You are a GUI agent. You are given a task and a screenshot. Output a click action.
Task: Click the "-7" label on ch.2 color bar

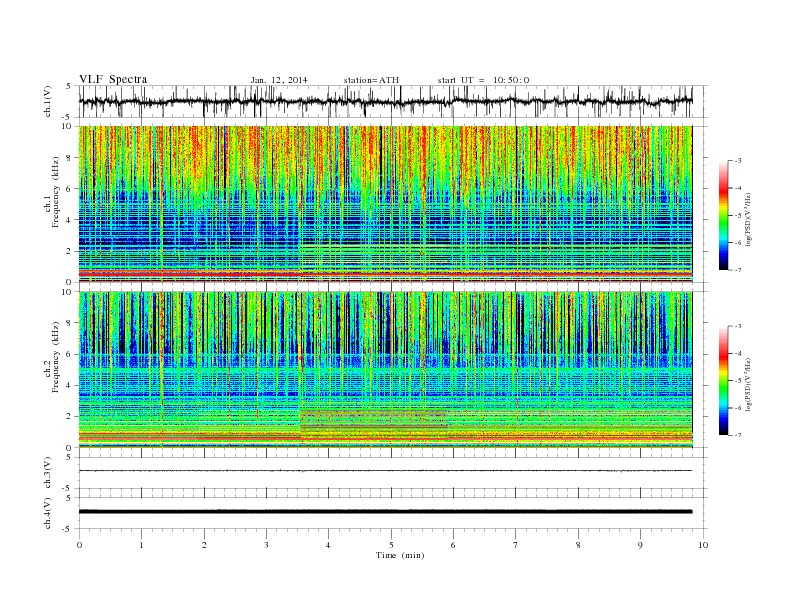(737, 435)
